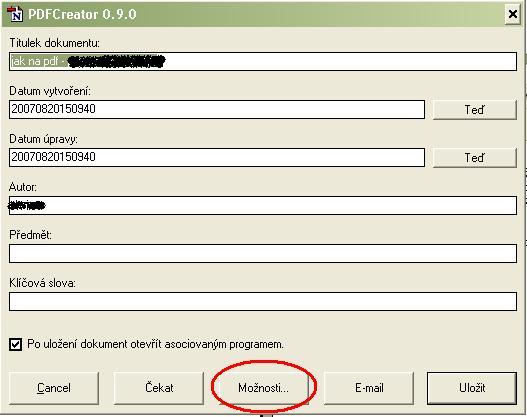The image size is (527, 417).
Task: Click the 'Klíčová slova:' label
Action: pyautogui.click(x=42, y=283)
